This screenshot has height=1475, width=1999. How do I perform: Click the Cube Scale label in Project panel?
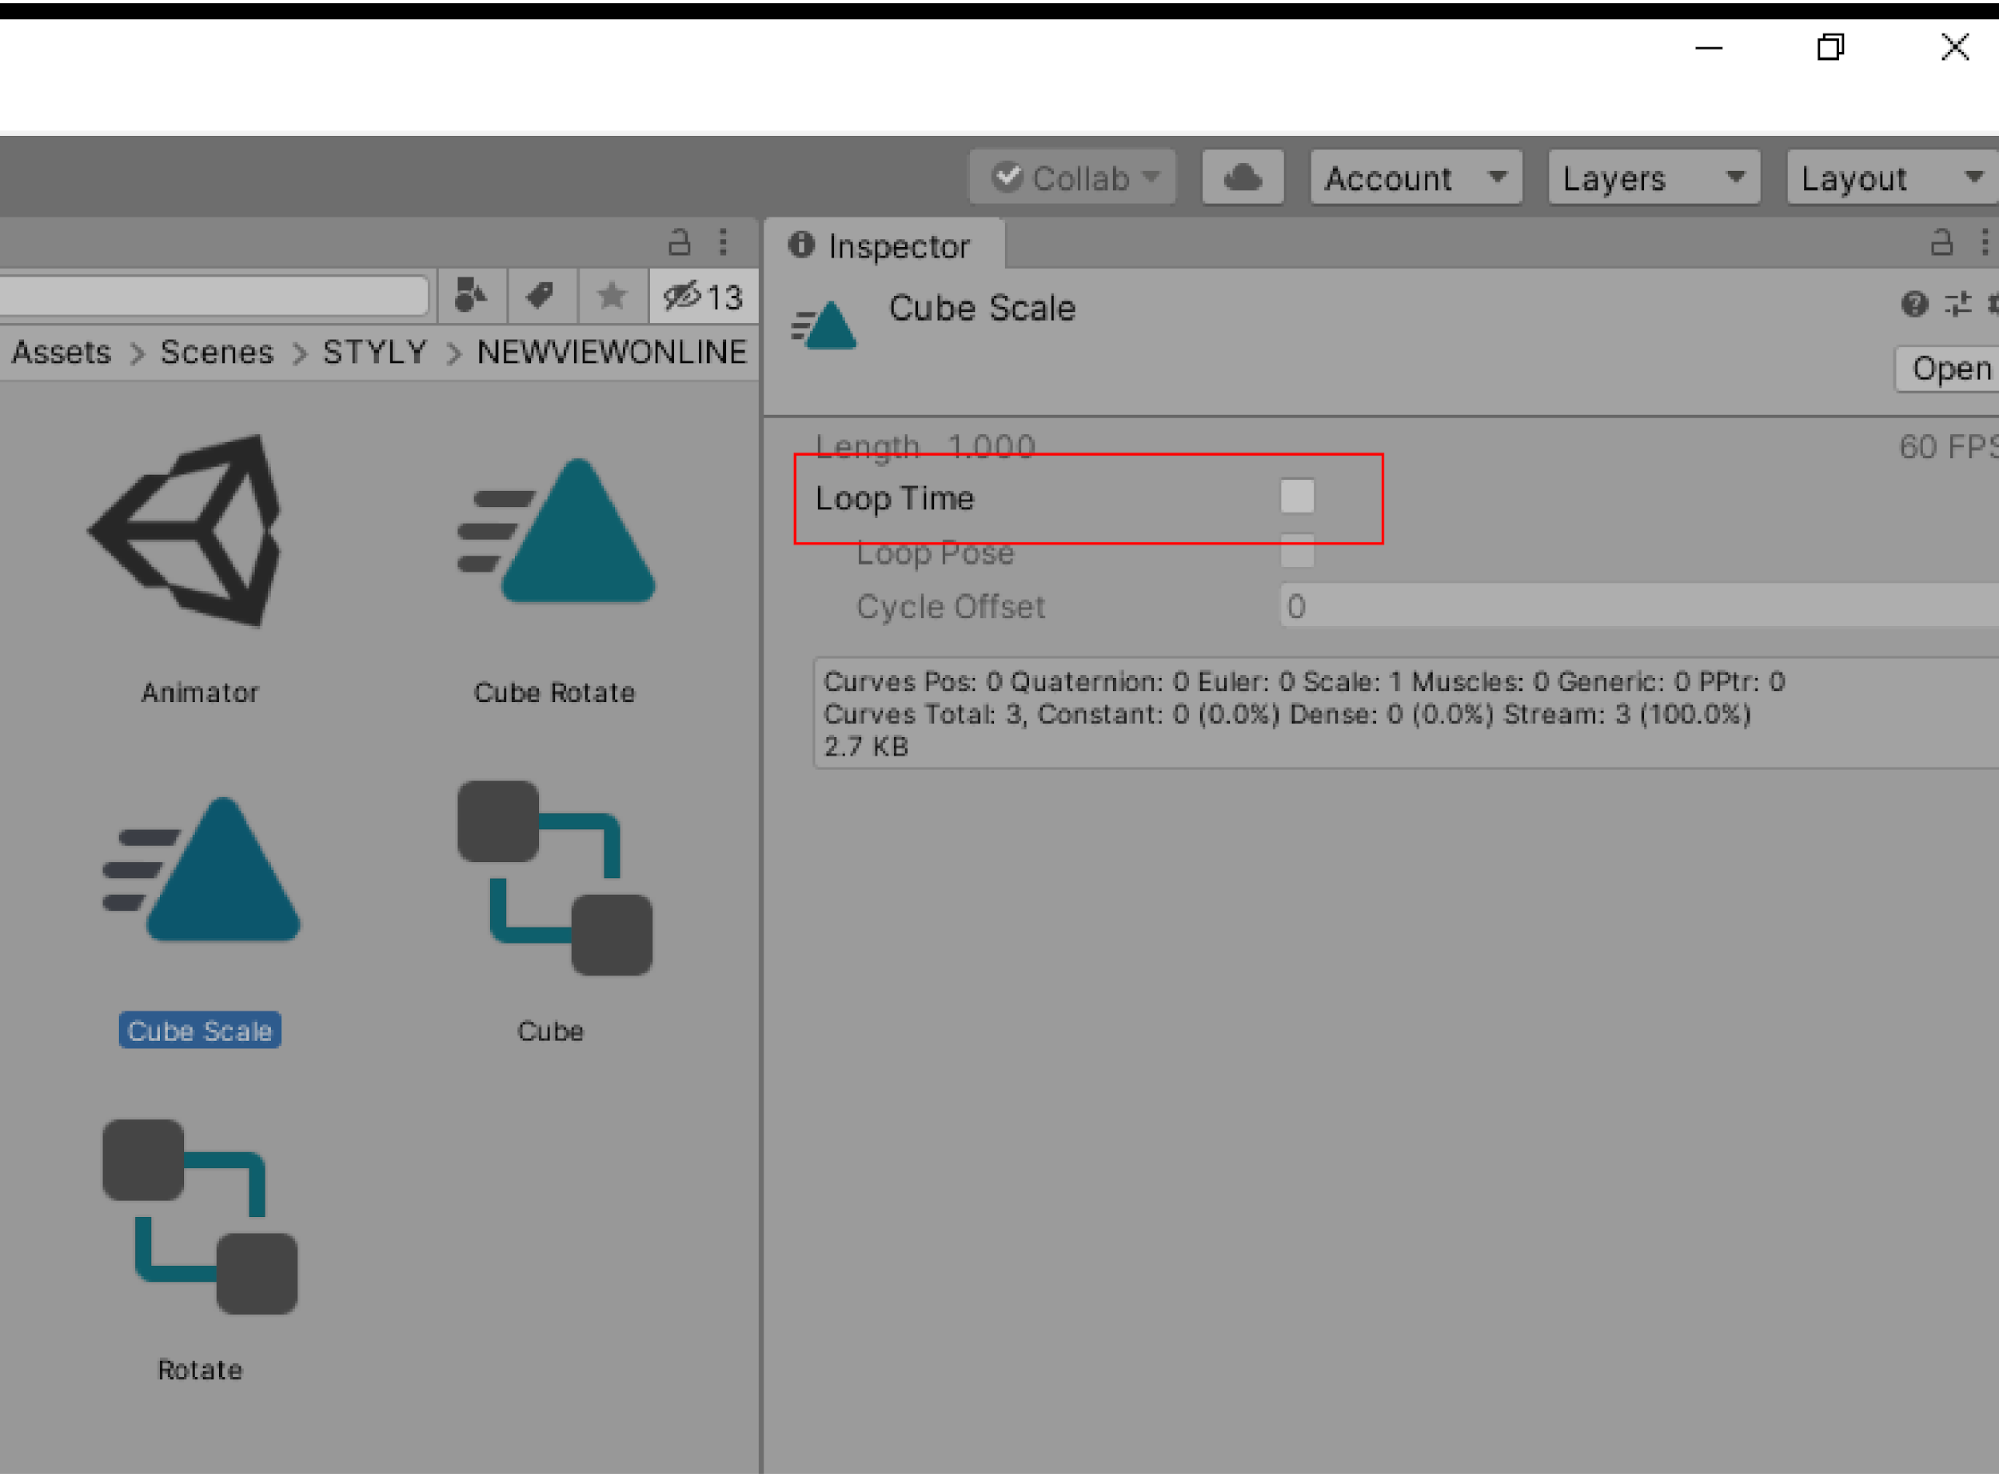click(200, 1031)
